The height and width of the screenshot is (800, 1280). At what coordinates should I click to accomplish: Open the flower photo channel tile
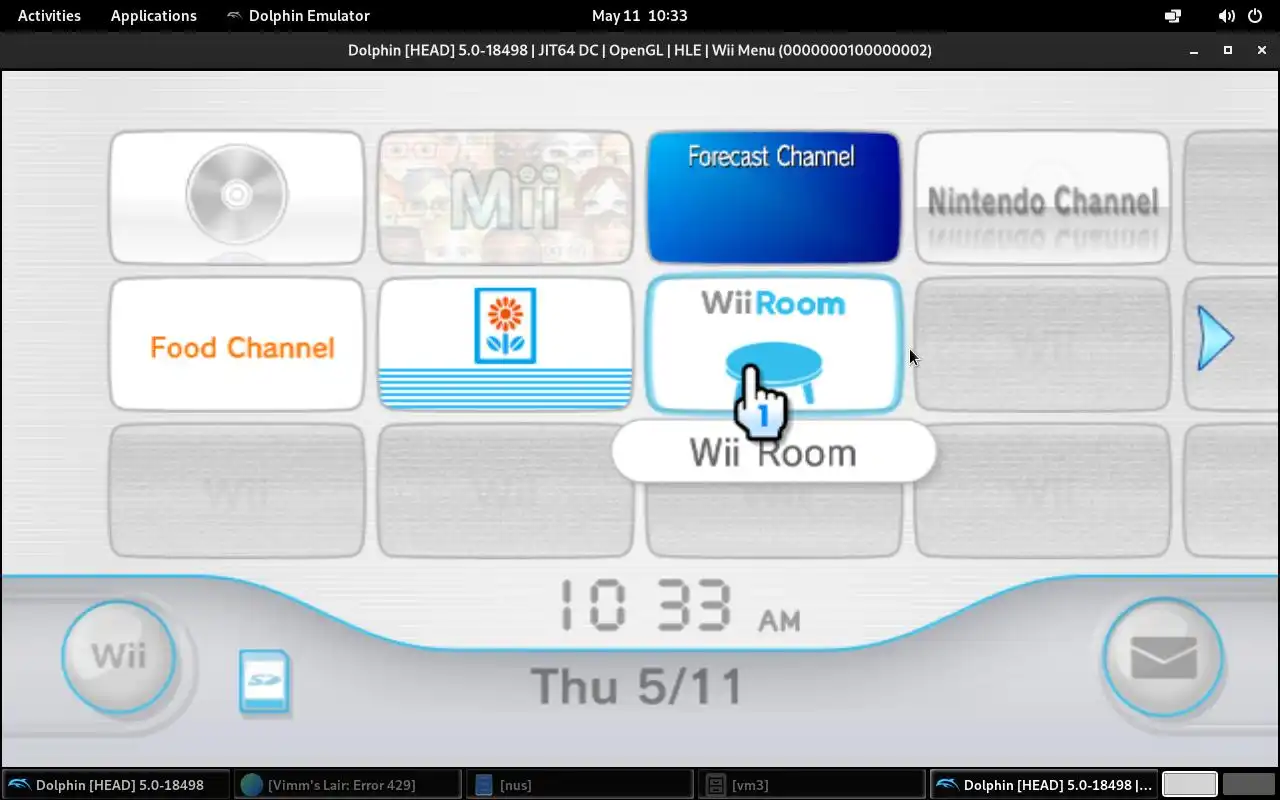(x=505, y=344)
